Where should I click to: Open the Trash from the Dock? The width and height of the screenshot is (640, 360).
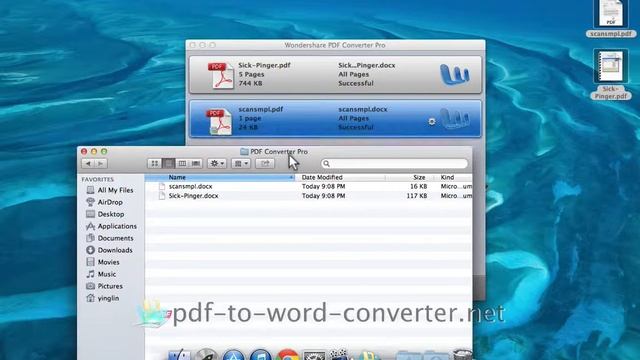click(x=462, y=355)
